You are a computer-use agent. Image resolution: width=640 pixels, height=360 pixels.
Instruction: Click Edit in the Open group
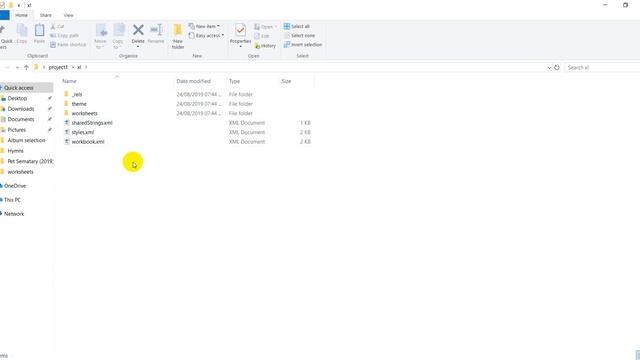point(262,36)
